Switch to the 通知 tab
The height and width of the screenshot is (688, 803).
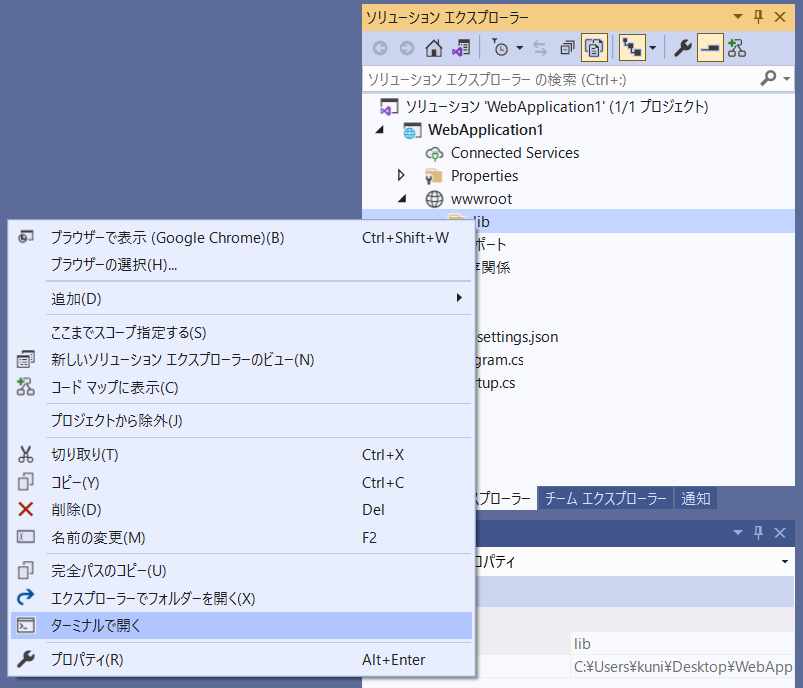[x=695, y=498]
